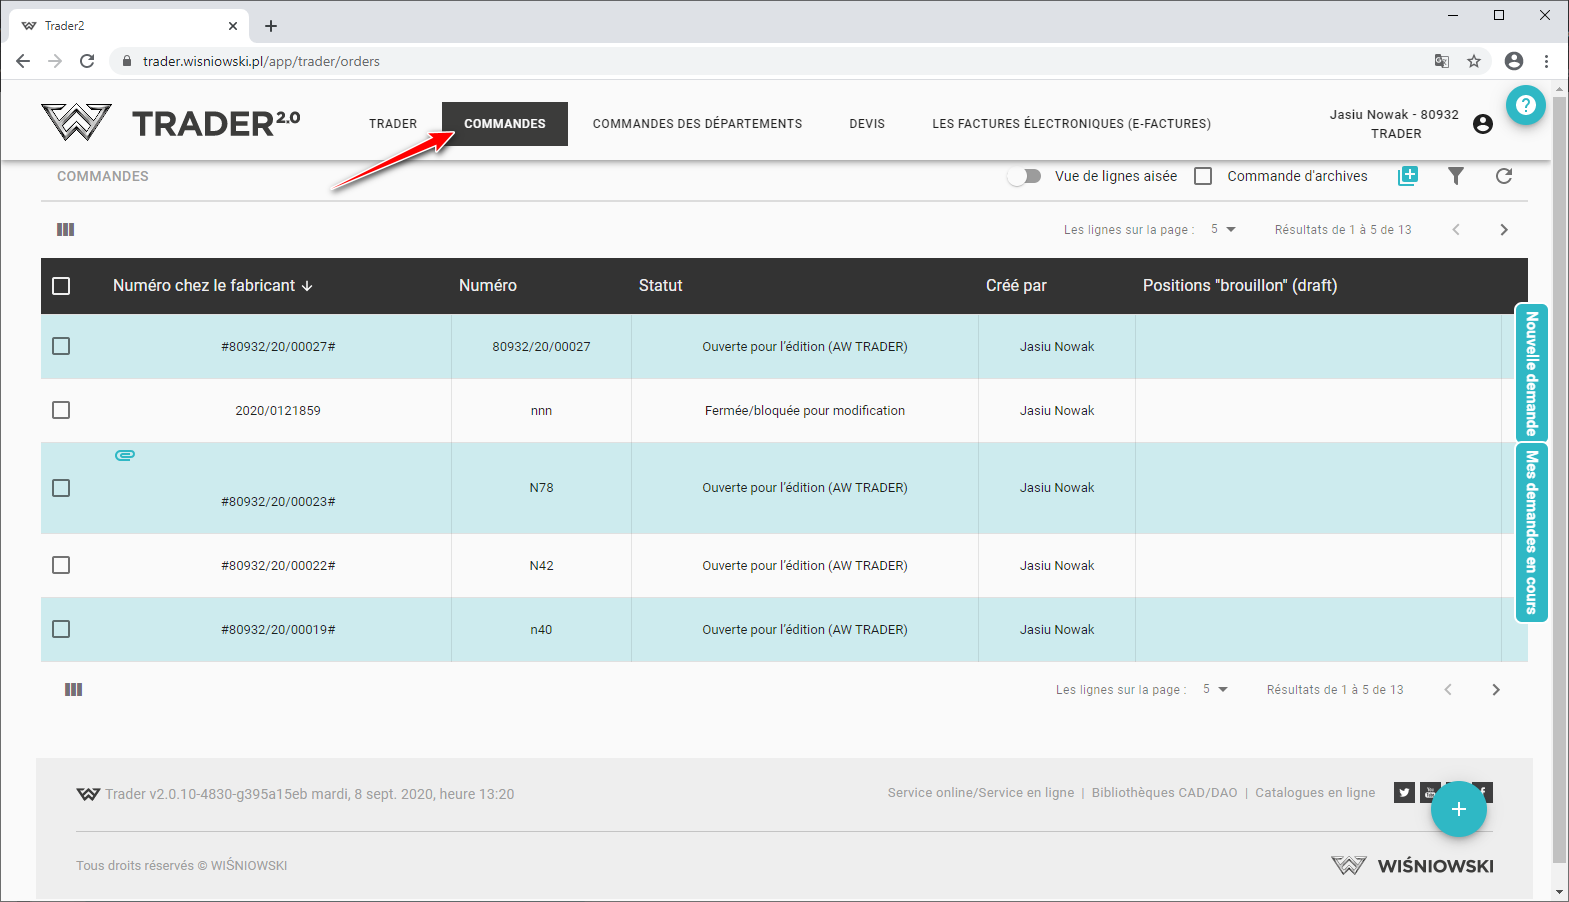Open the help question mark bubble
This screenshot has width=1569, height=902.
(x=1525, y=105)
